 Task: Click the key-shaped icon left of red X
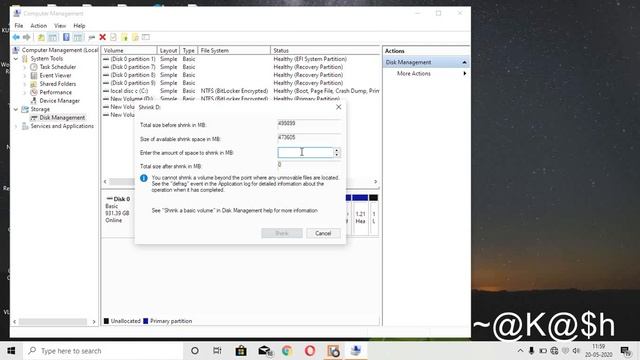click(x=91, y=38)
